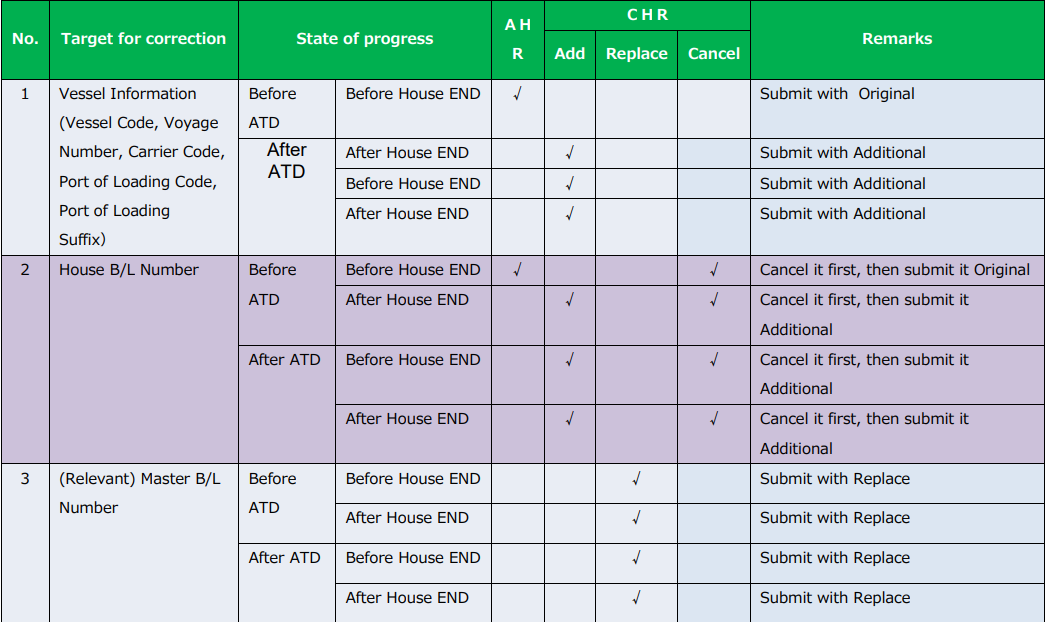Click row number 3 cell
This screenshot has width=1045, height=622.
point(25,479)
